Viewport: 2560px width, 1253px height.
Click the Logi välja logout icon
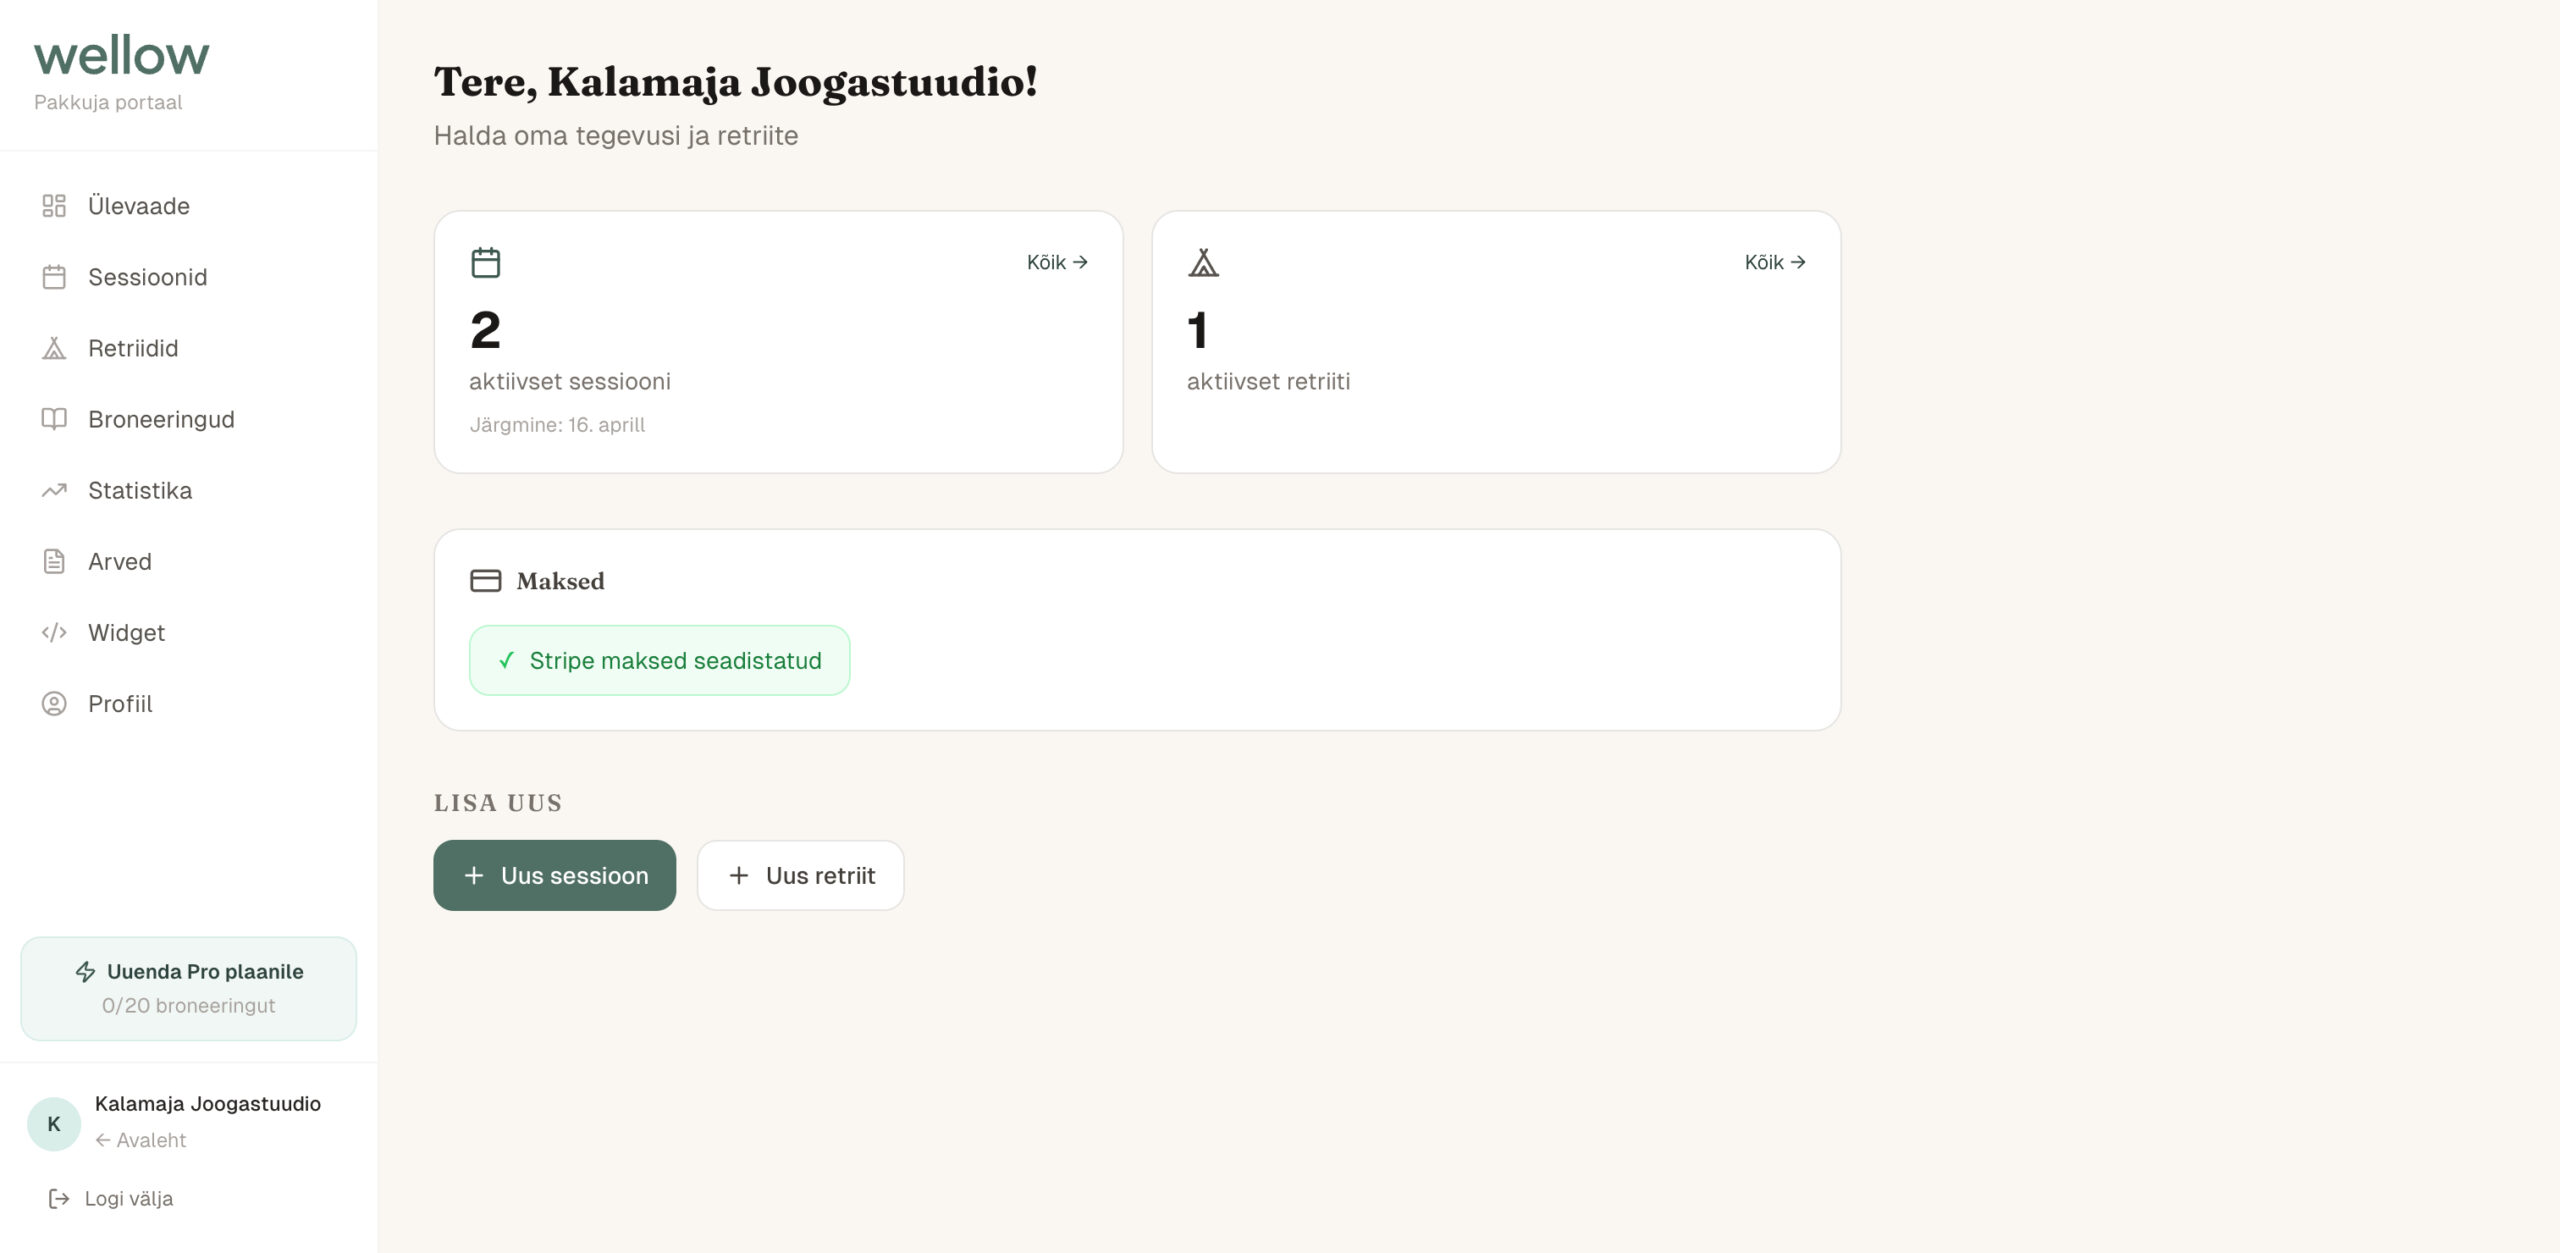tap(59, 1198)
